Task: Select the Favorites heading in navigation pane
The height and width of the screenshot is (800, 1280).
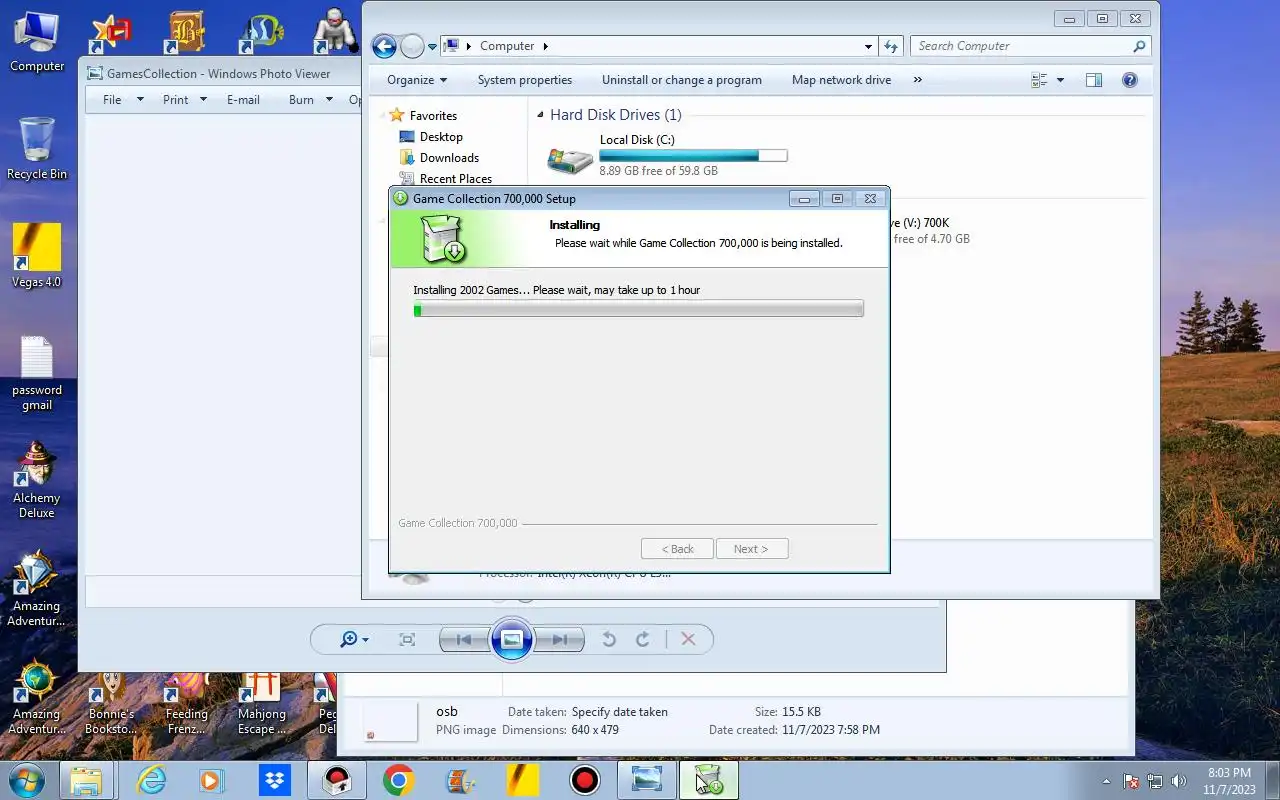Action: 432,116
